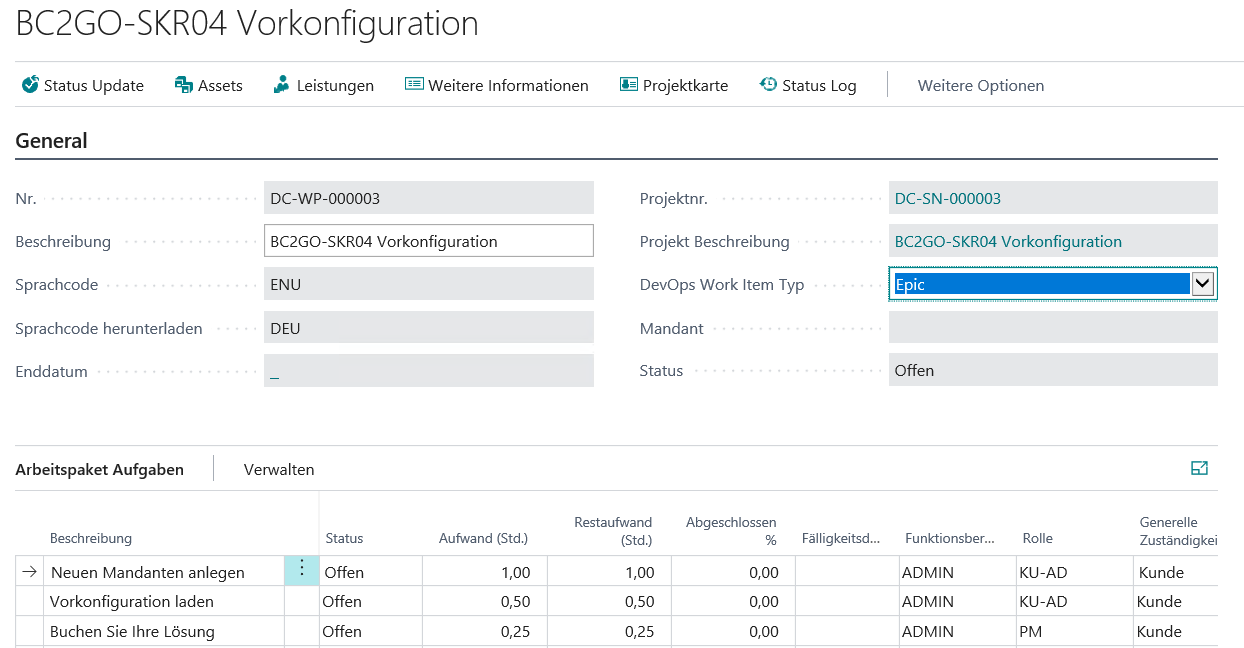Click the Status Update icon
Screen dimensions: 1244x648
tap(30, 85)
